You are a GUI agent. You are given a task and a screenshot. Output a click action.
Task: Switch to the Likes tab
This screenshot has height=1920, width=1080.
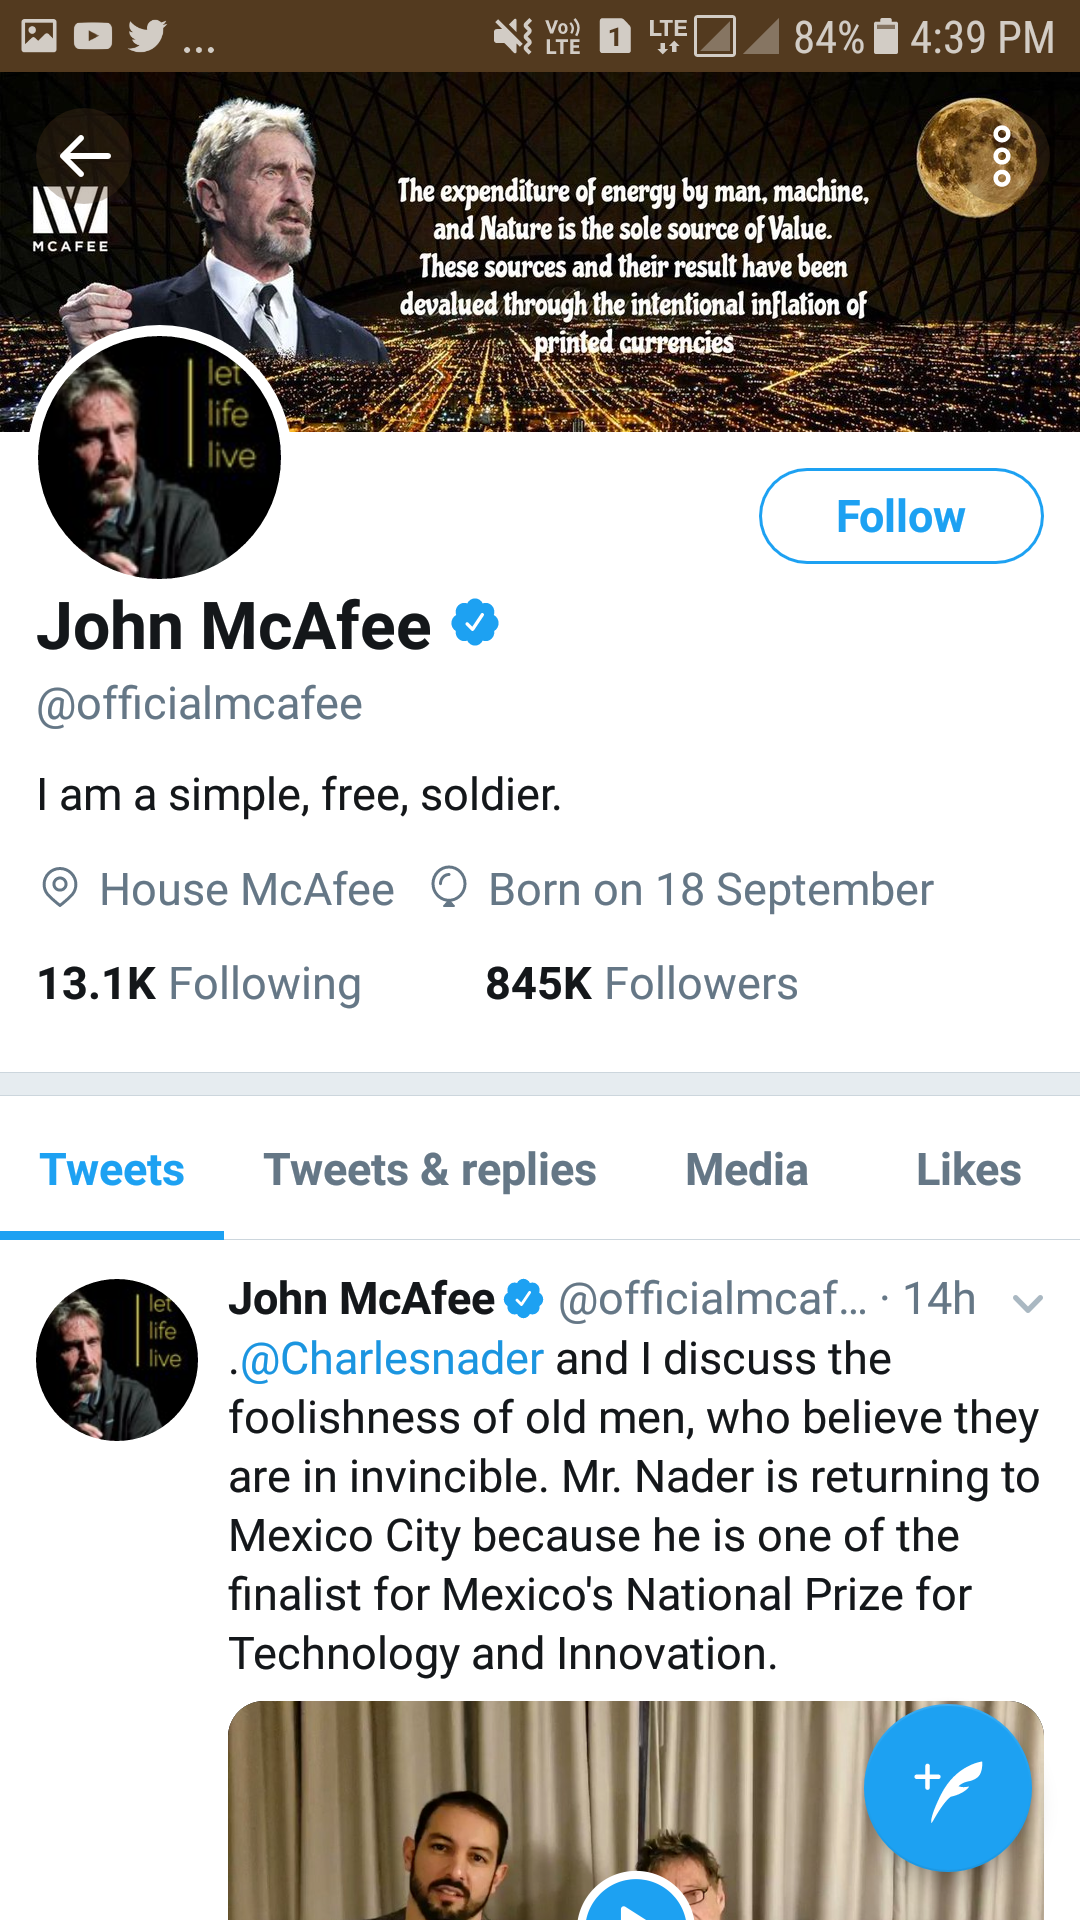[968, 1170]
